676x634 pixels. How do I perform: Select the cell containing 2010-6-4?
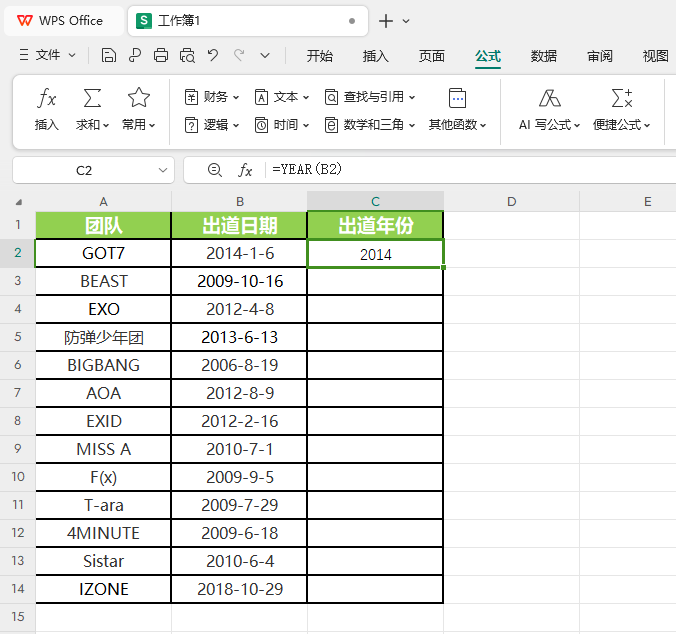point(239,561)
